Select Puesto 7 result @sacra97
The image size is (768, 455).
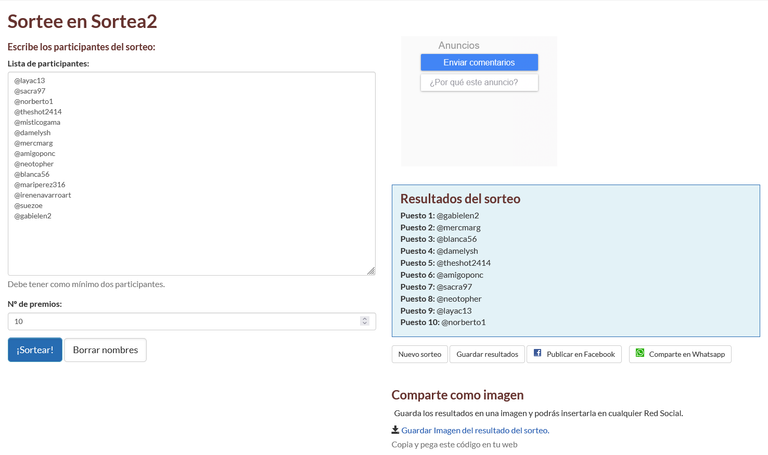436,287
